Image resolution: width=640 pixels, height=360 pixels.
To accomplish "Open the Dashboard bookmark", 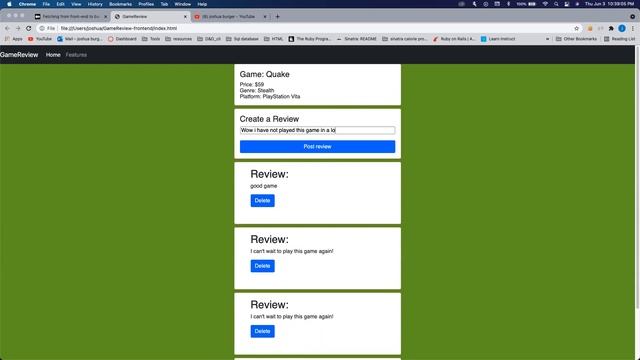I will coord(122,39).
